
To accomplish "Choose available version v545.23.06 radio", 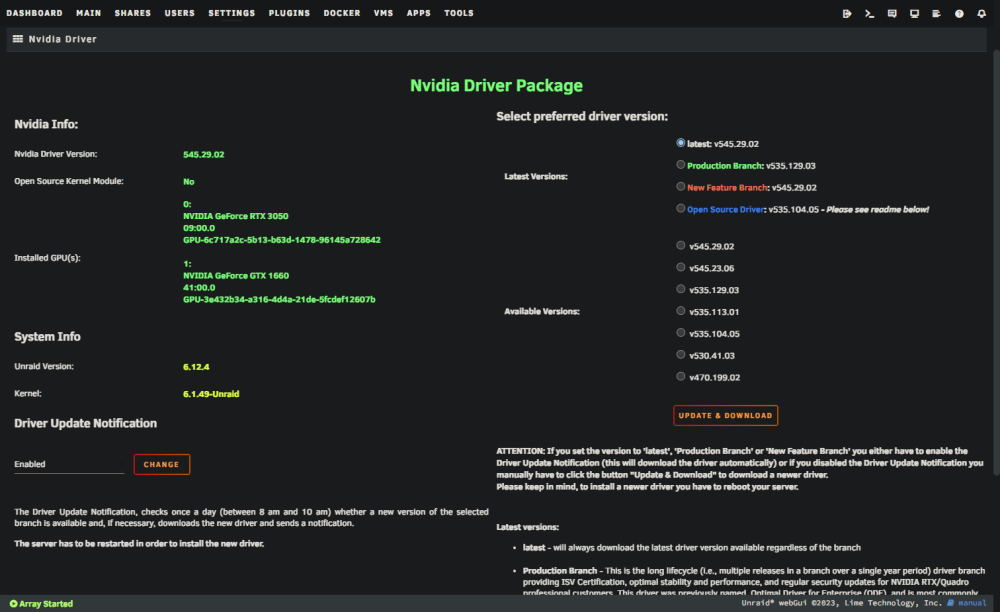I will (680, 267).
